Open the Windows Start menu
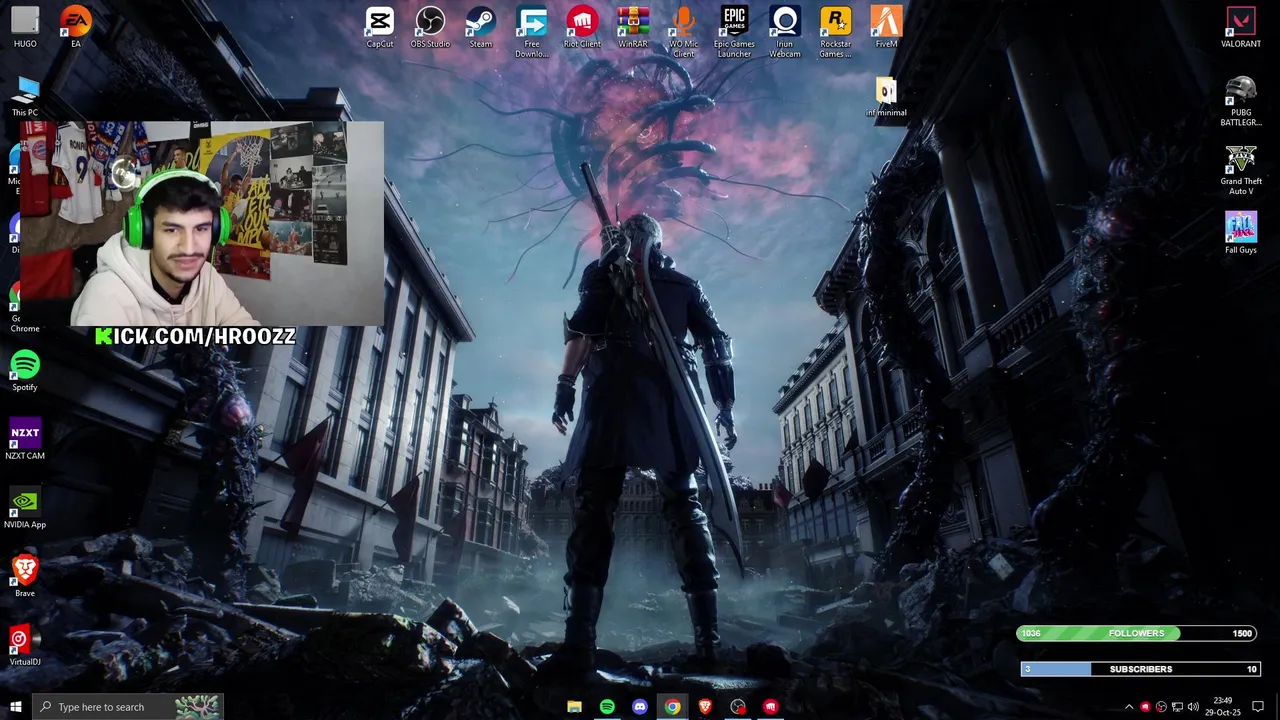The image size is (1280, 720). [x=15, y=707]
